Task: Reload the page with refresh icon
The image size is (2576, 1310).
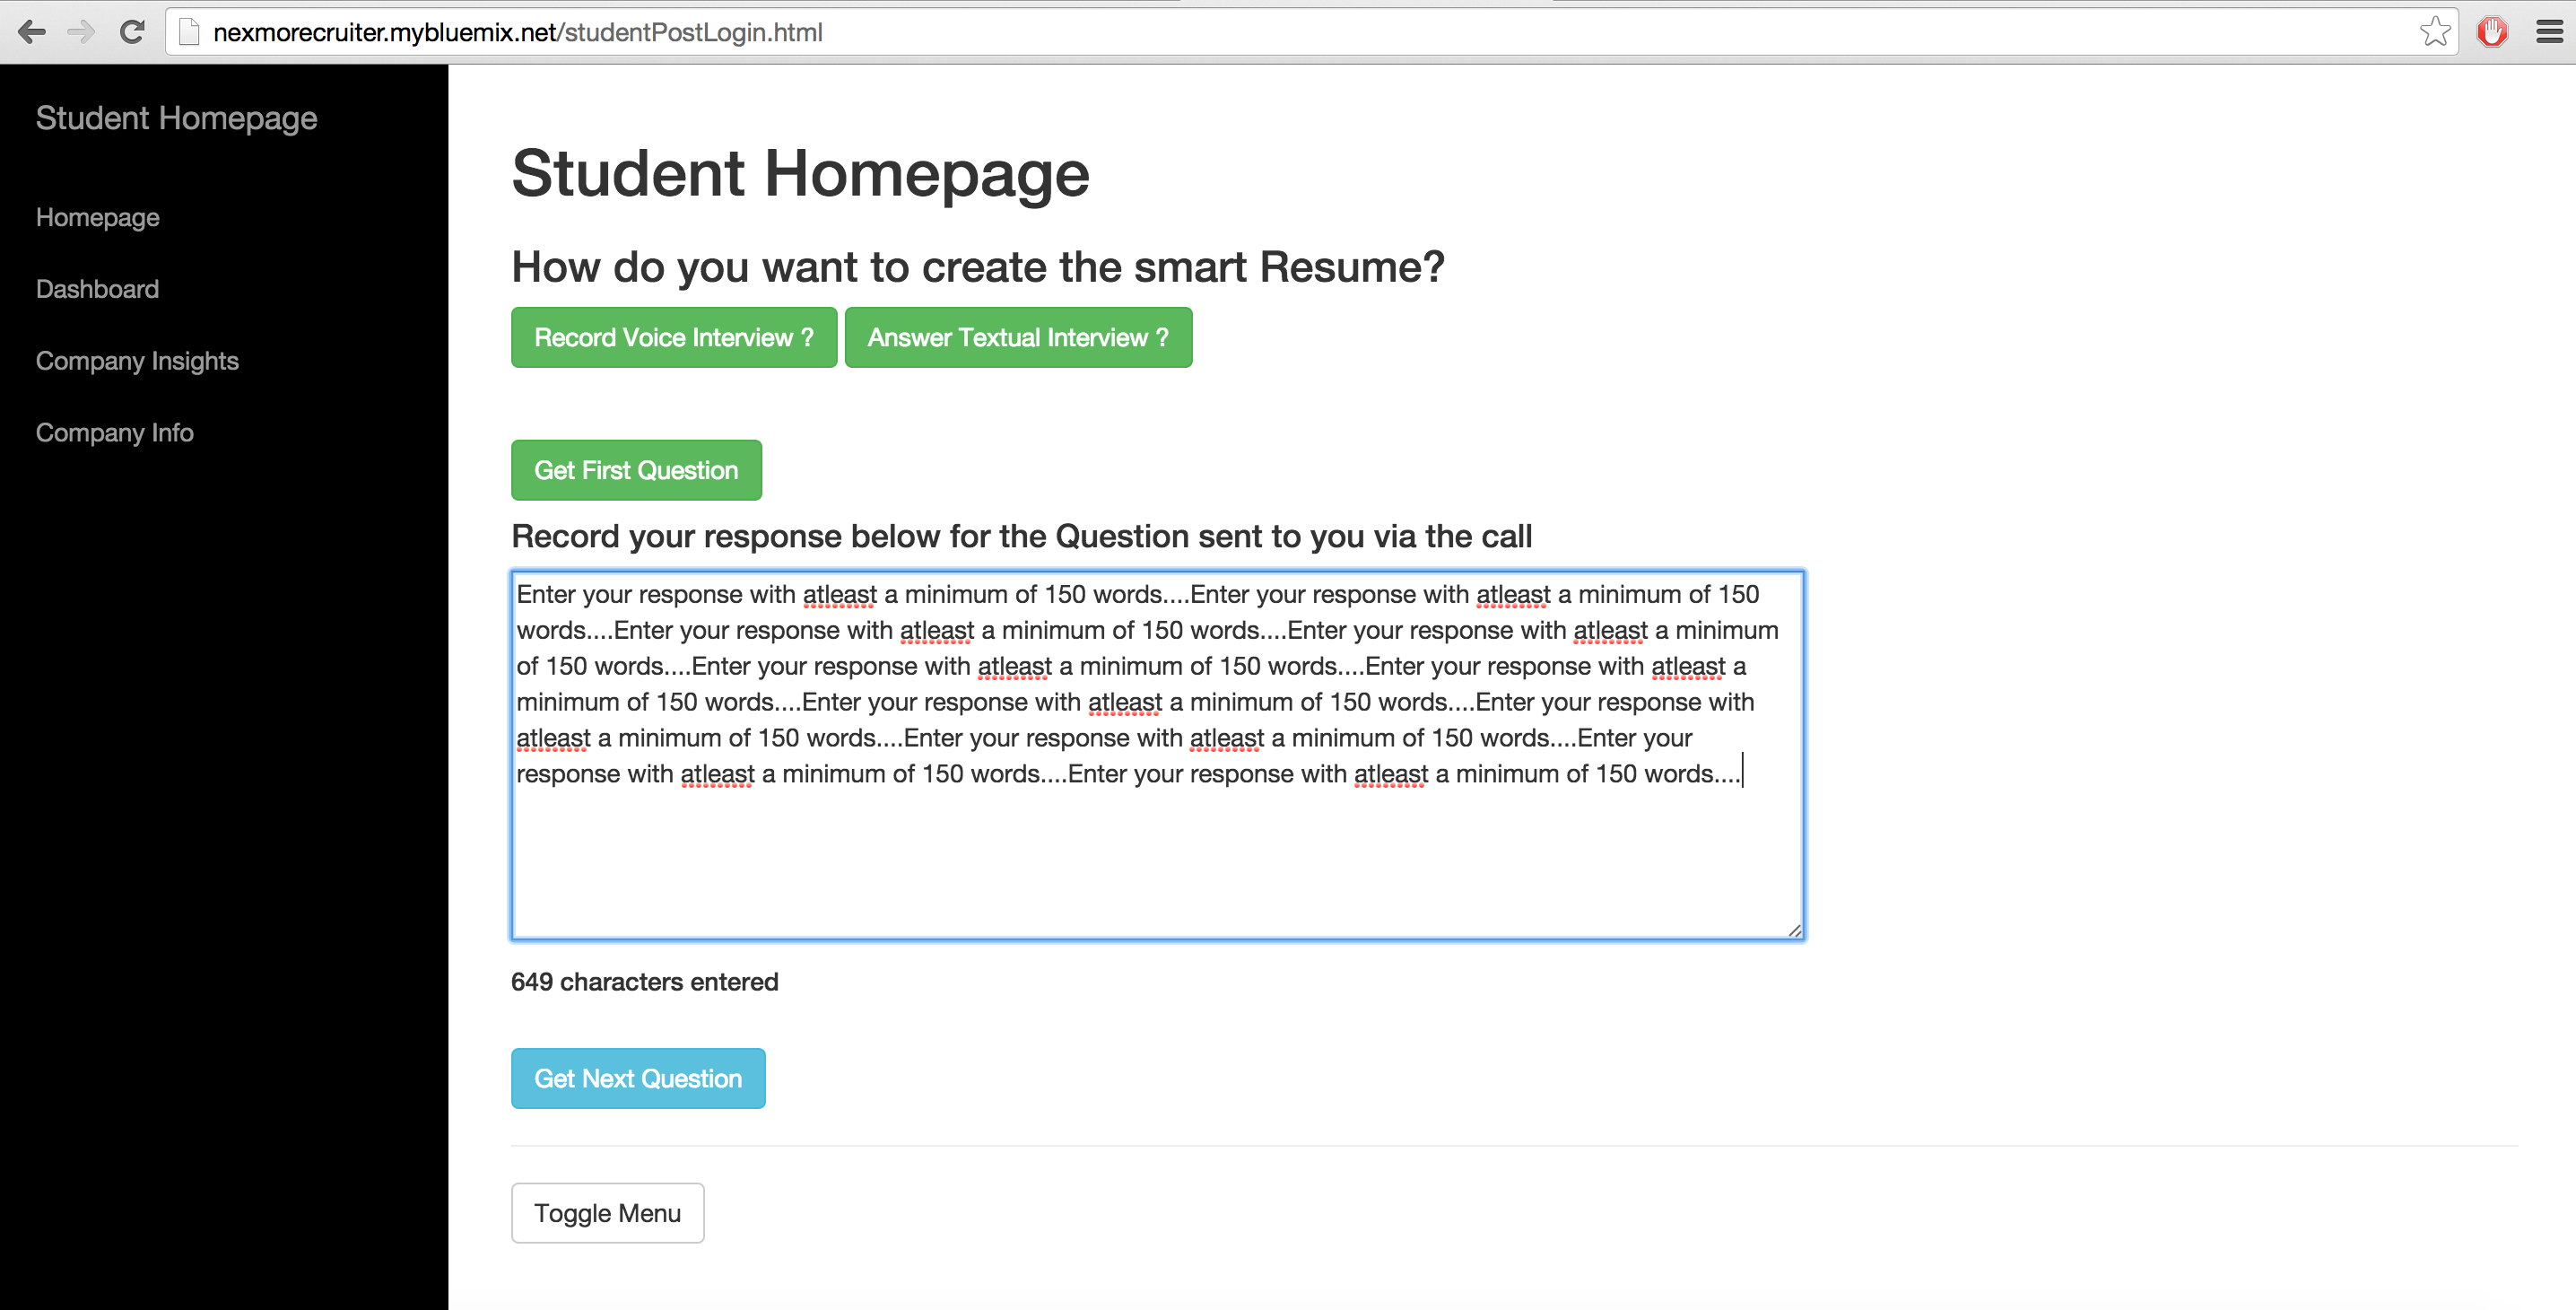Action: 132,32
